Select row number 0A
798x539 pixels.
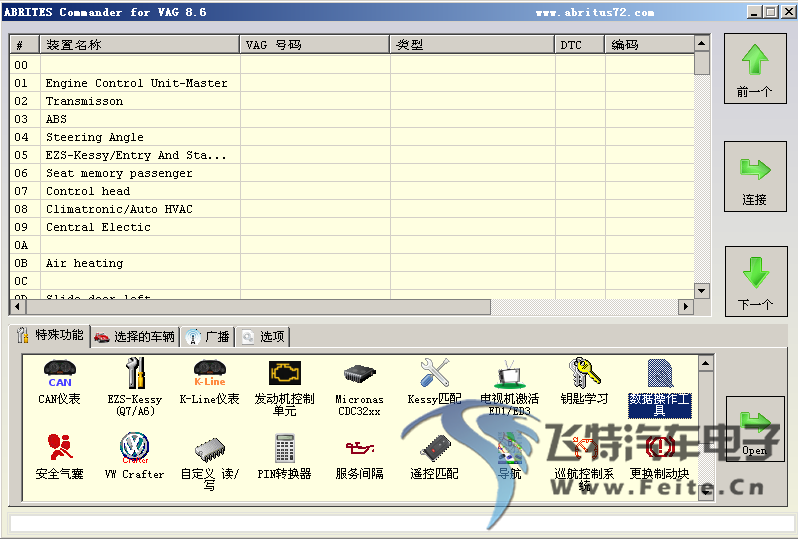click(352, 245)
